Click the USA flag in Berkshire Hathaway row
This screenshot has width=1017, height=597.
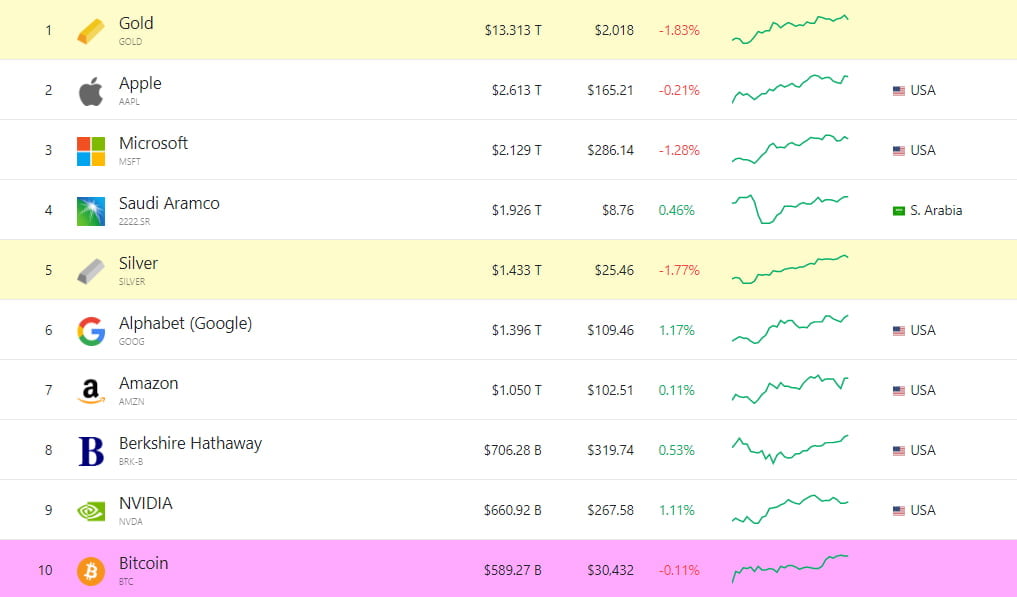898,451
